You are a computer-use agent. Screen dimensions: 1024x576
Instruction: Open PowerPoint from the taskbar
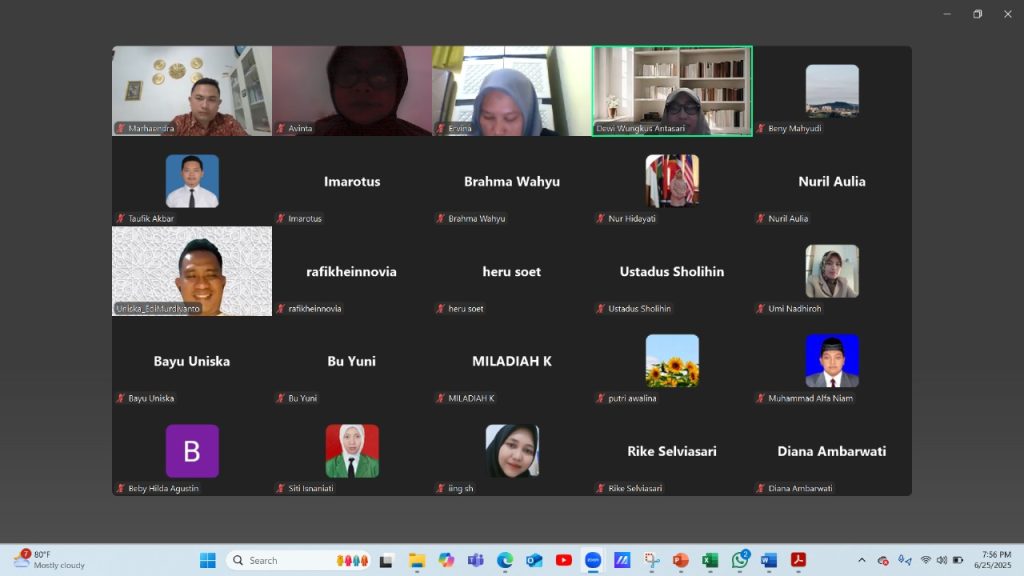point(681,560)
